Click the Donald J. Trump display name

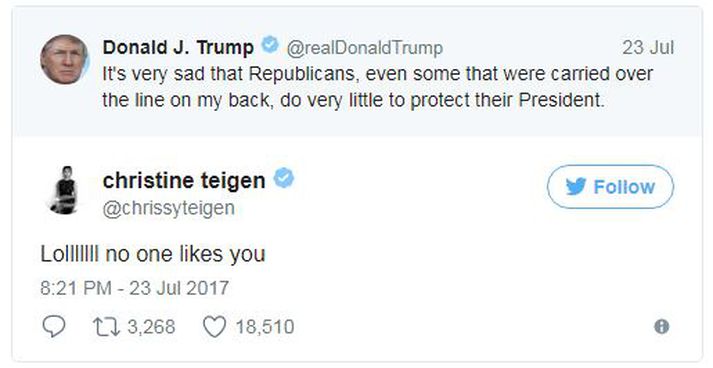click(x=178, y=47)
